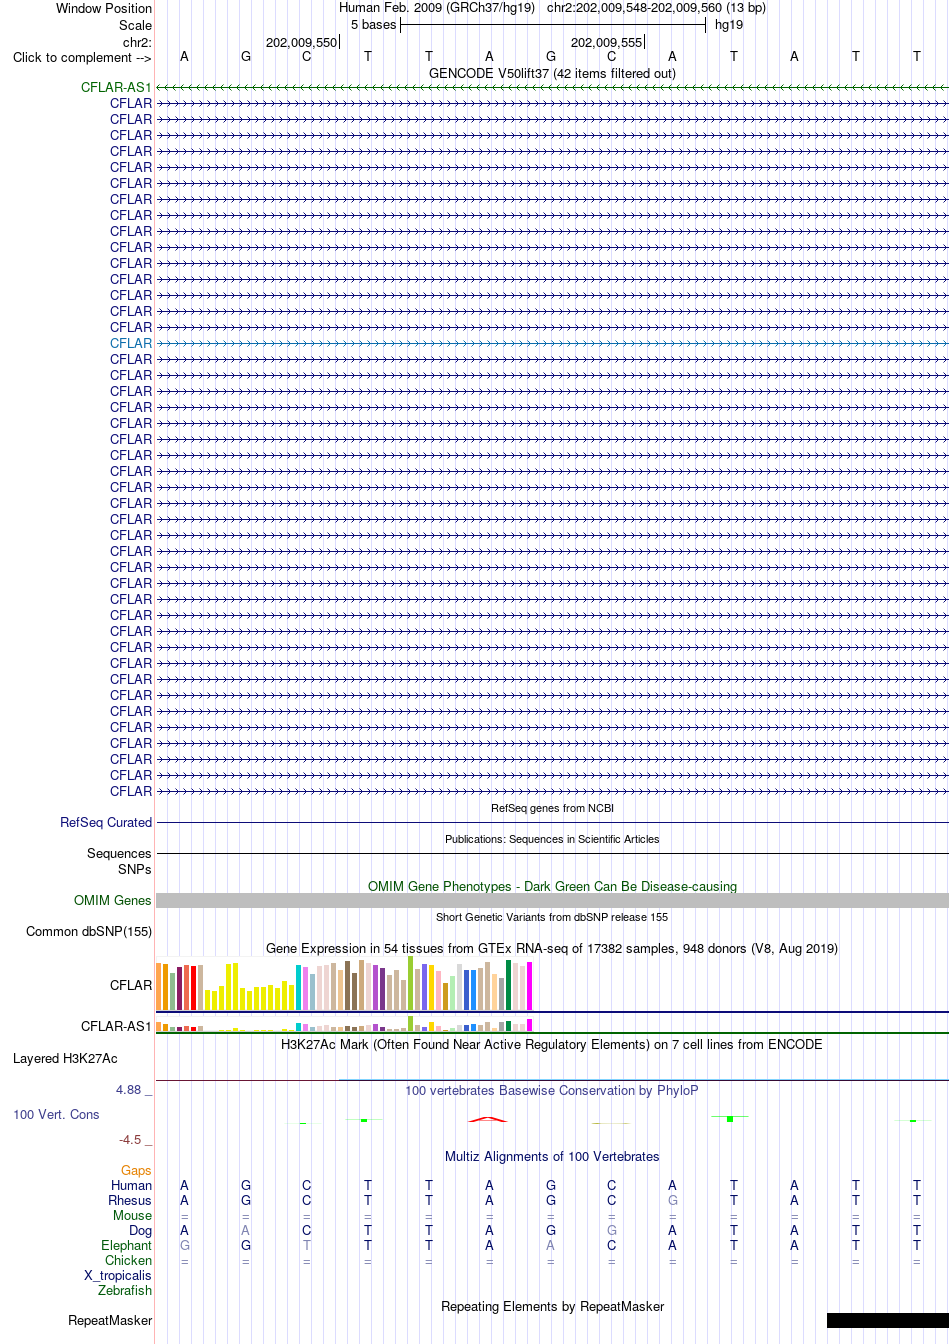Click the 'Publications: Sequences in Scientific Articles' title

click(552, 839)
